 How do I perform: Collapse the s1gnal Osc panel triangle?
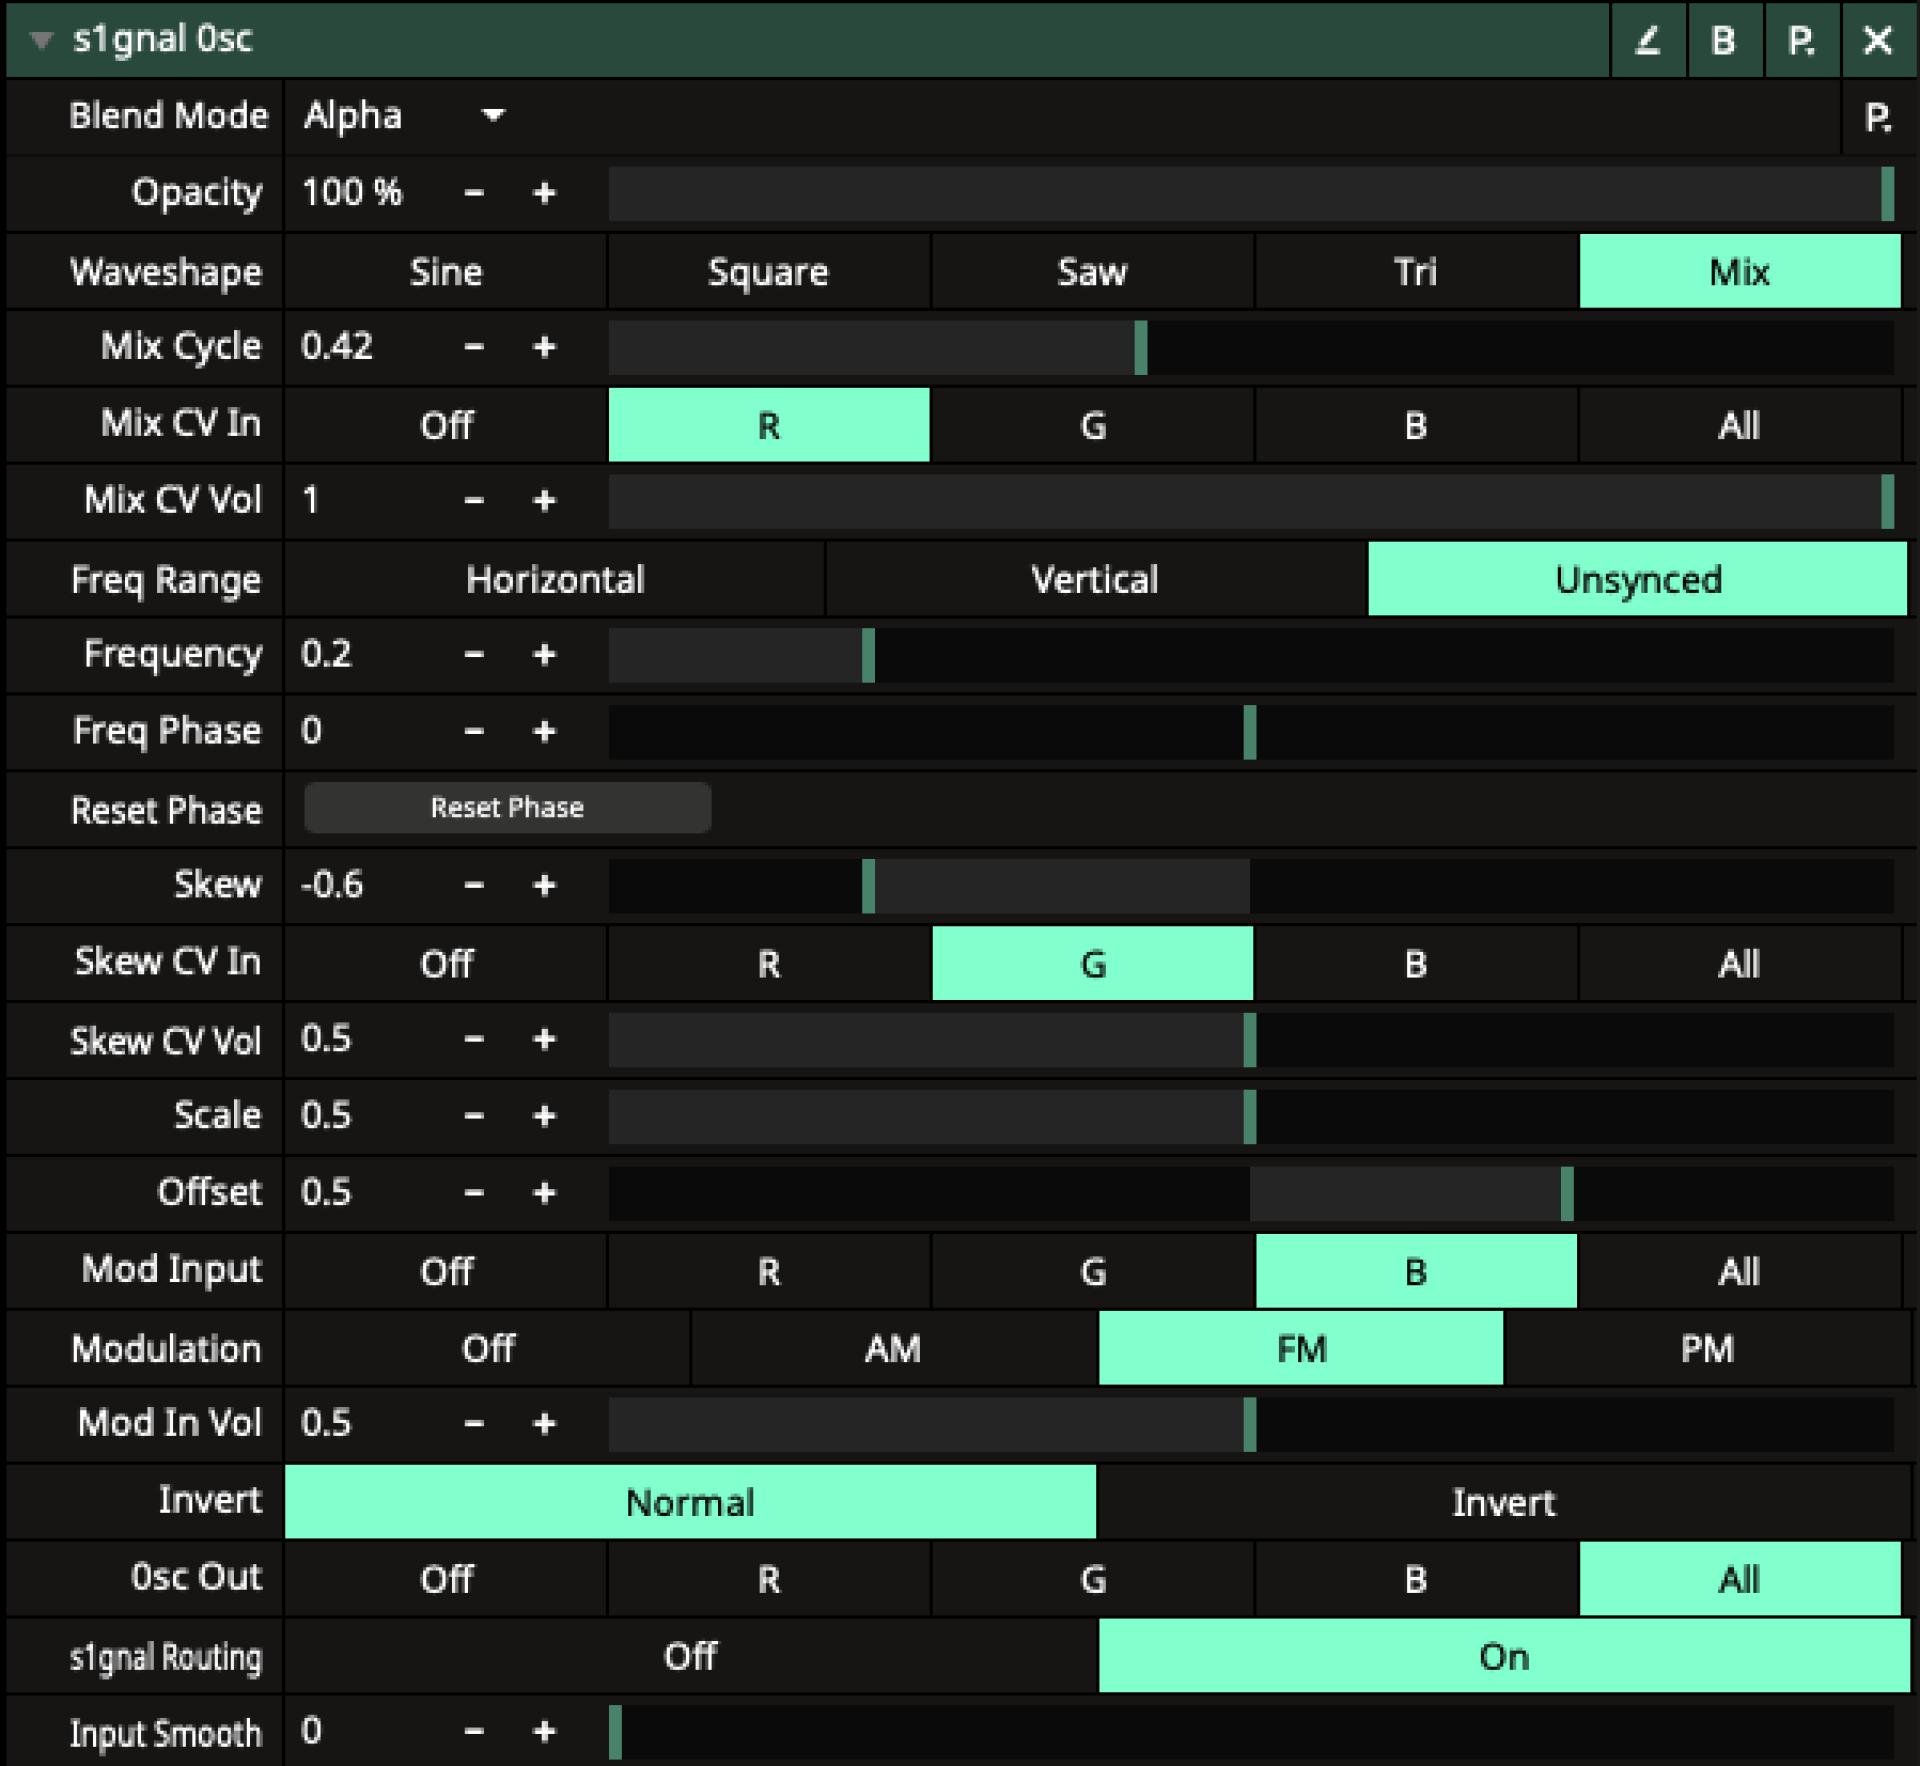point(41,40)
